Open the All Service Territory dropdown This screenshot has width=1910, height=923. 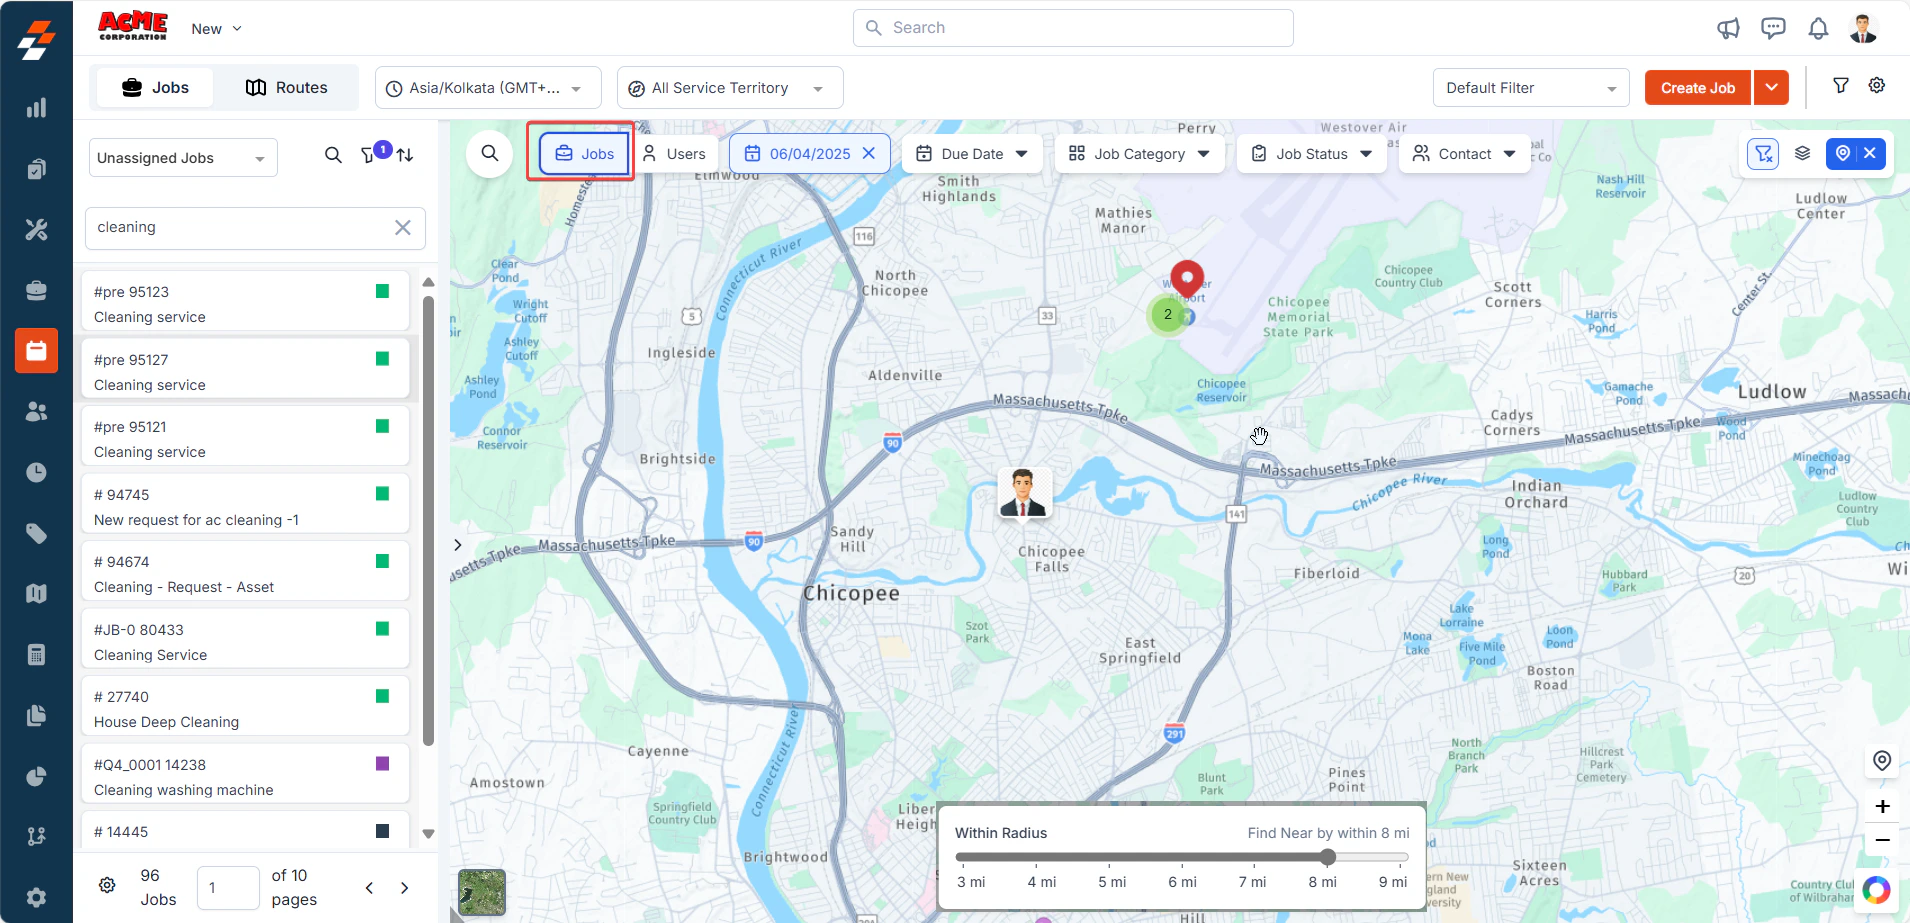point(730,88)
